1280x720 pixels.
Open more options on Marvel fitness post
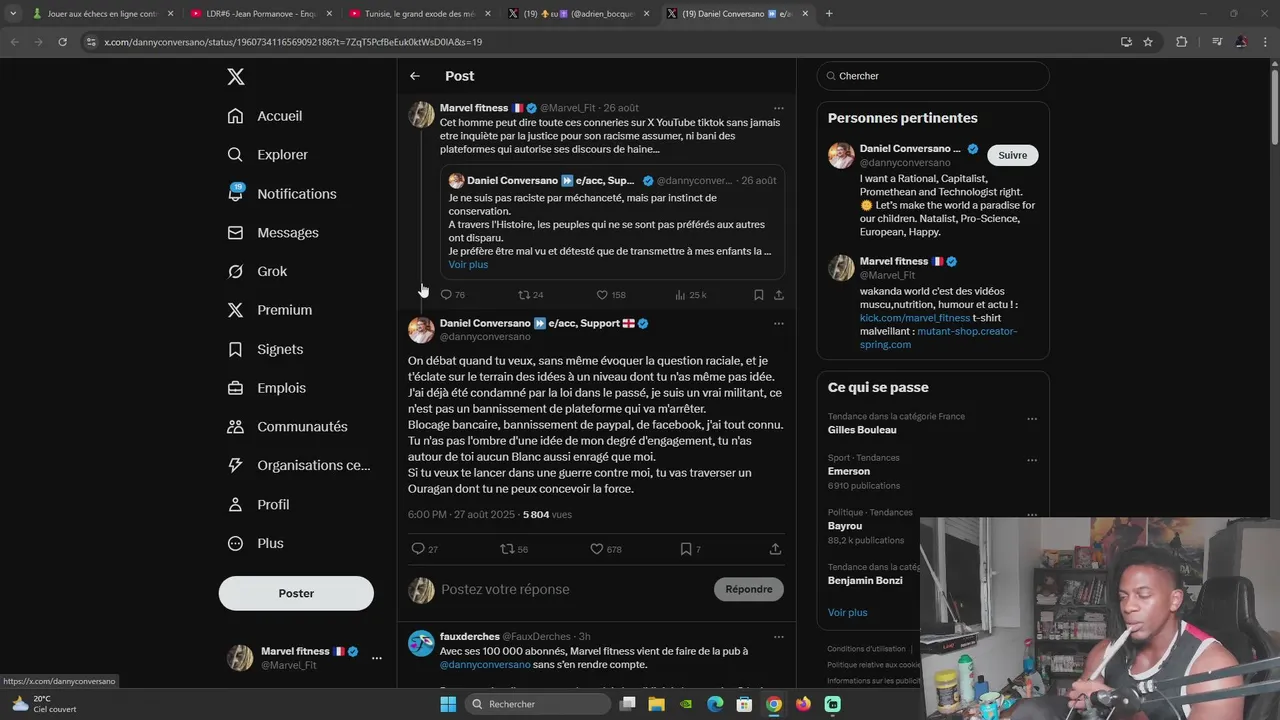779,108
